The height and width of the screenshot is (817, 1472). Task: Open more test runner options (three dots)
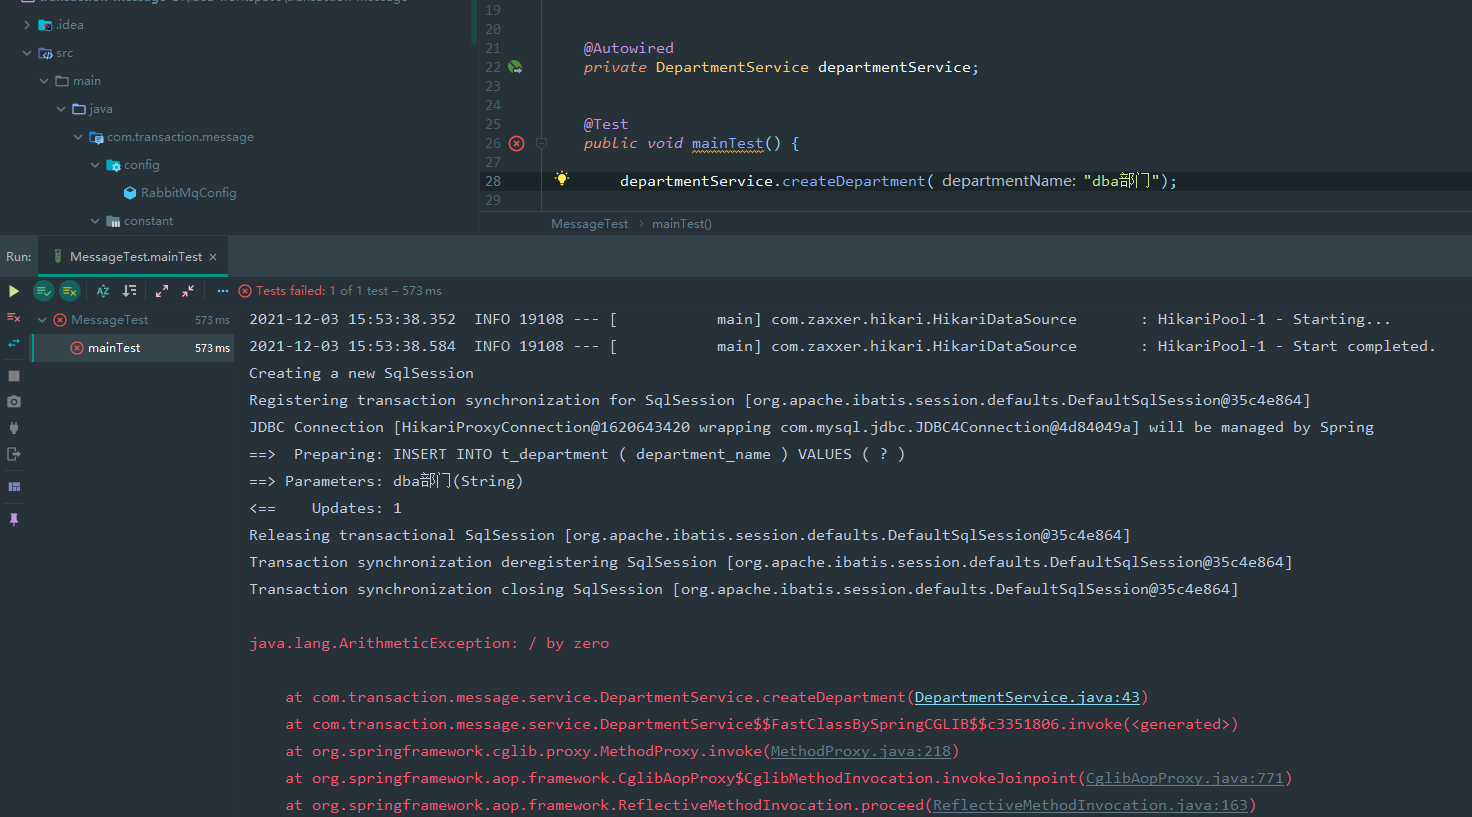coord(223,291)
